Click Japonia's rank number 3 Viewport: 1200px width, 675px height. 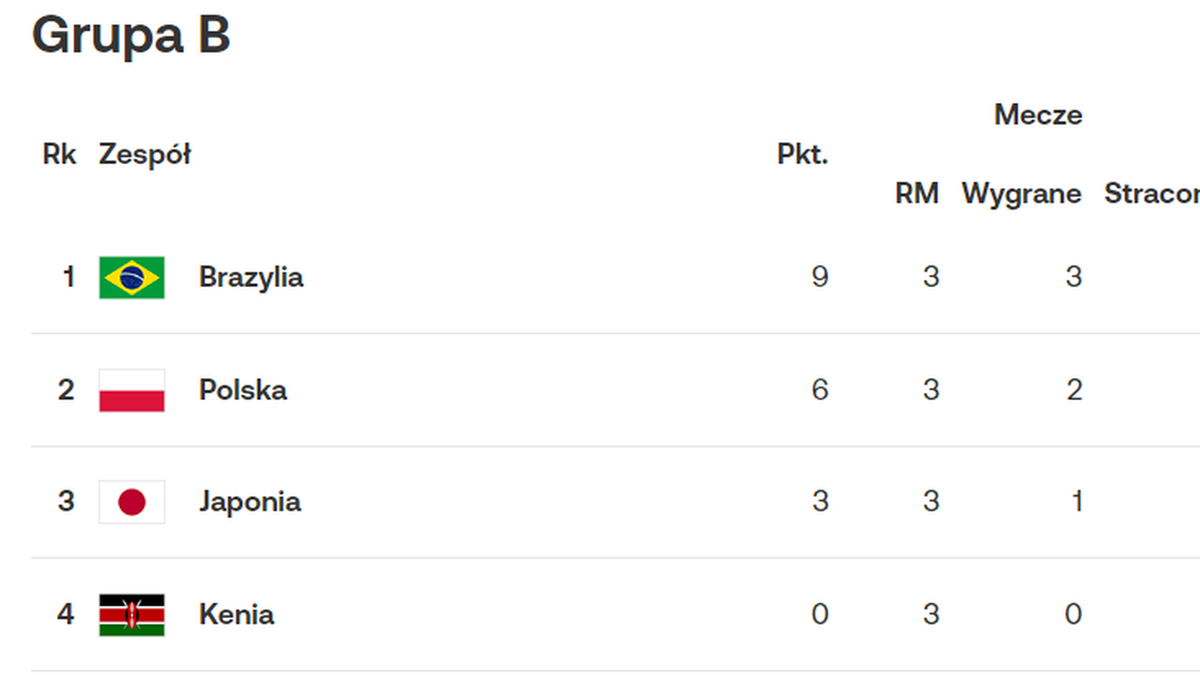pyautogui.click(x=66, y=502)
